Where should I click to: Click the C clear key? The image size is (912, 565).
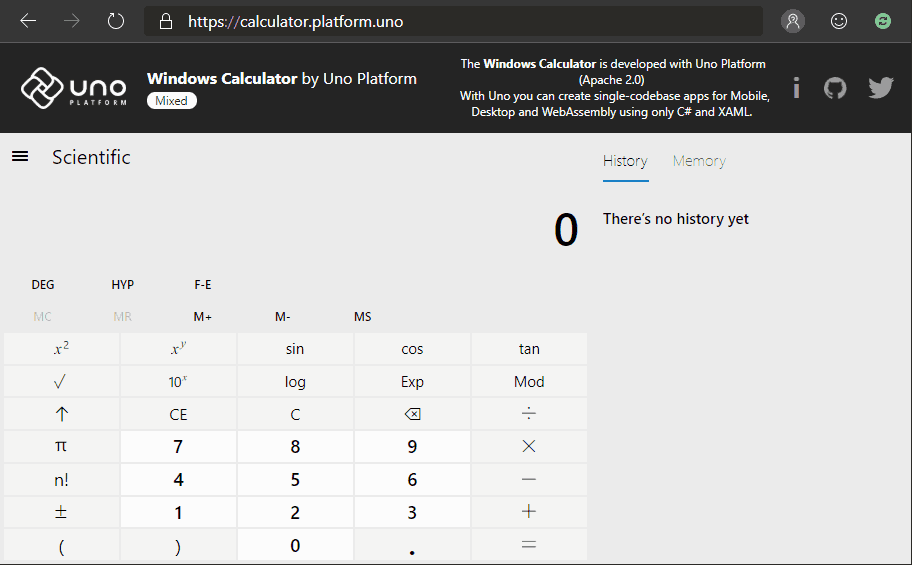[x=295, y=414]
